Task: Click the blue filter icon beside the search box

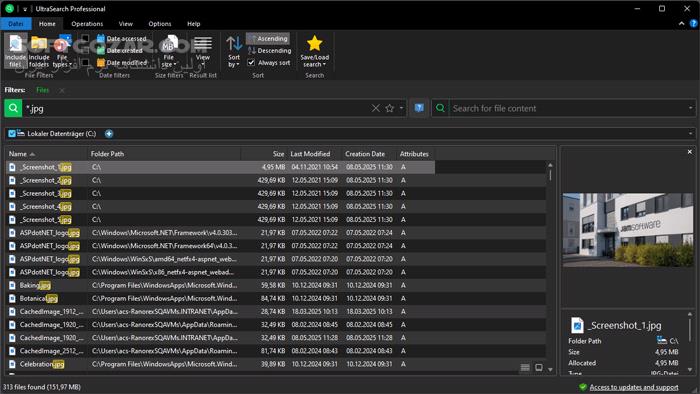Action: (x=419, y=108)
